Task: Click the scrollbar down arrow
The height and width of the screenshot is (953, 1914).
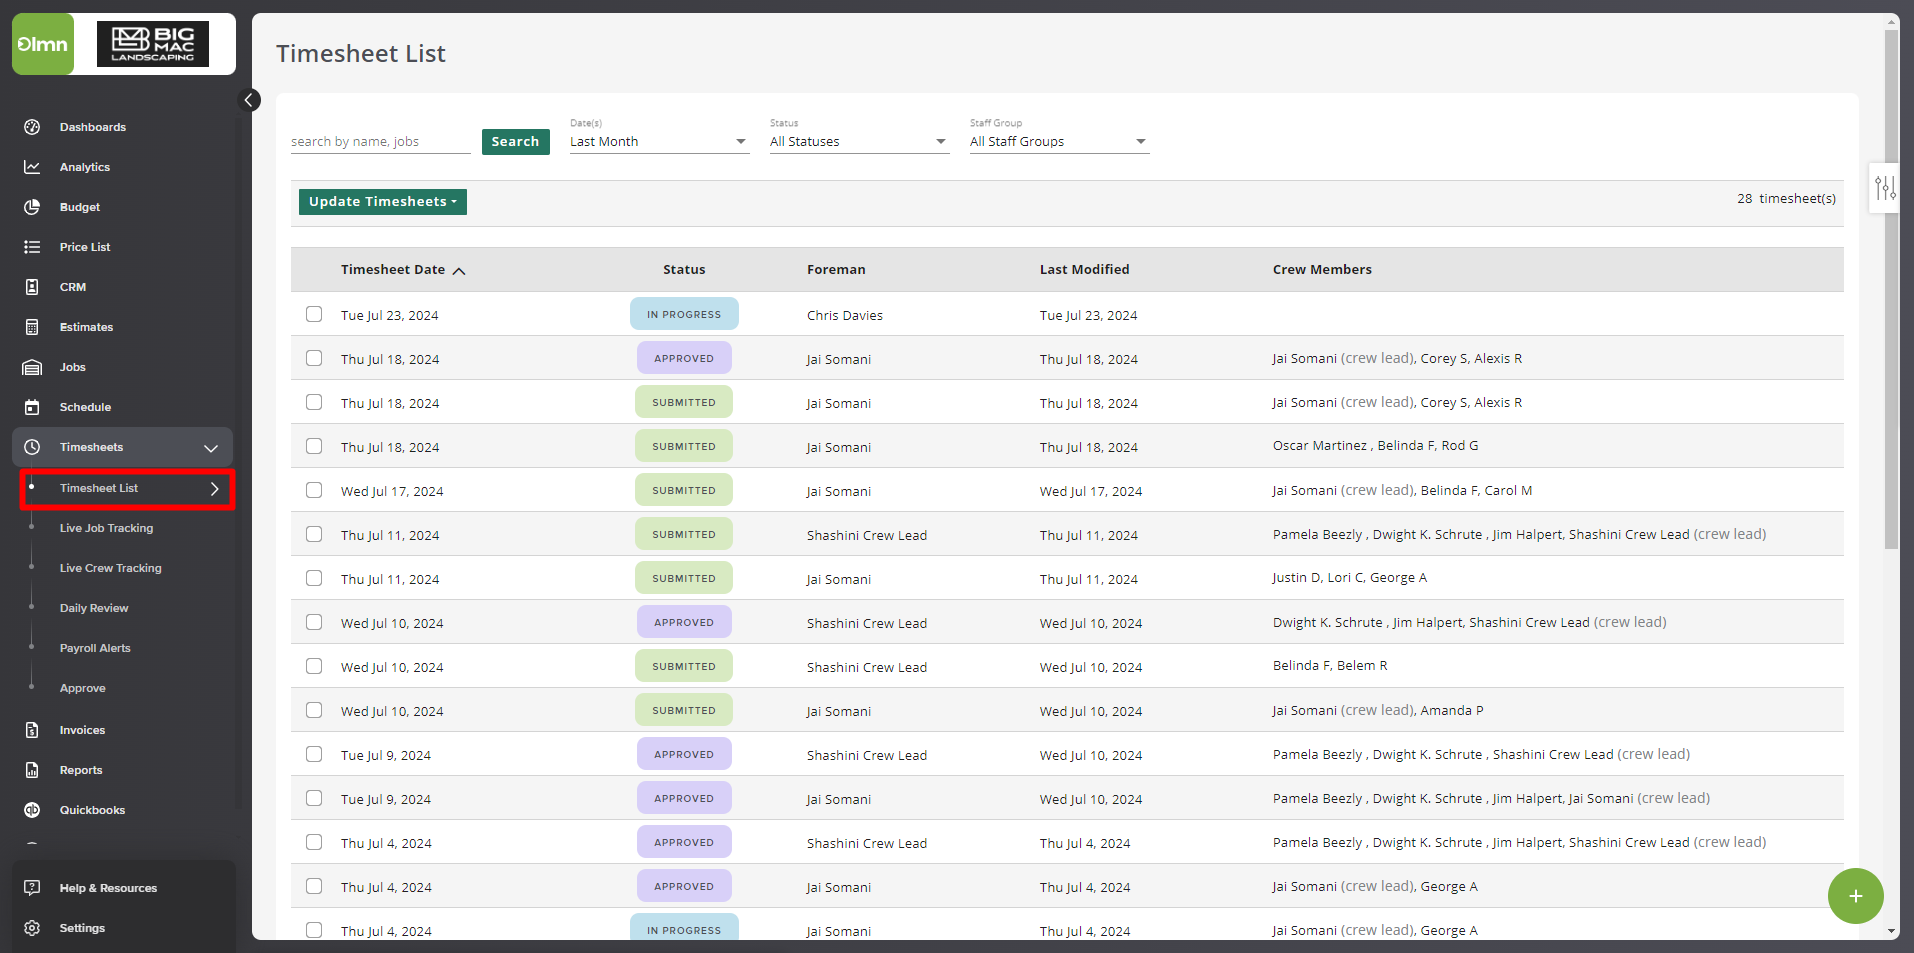Action: click(1890, 931)
